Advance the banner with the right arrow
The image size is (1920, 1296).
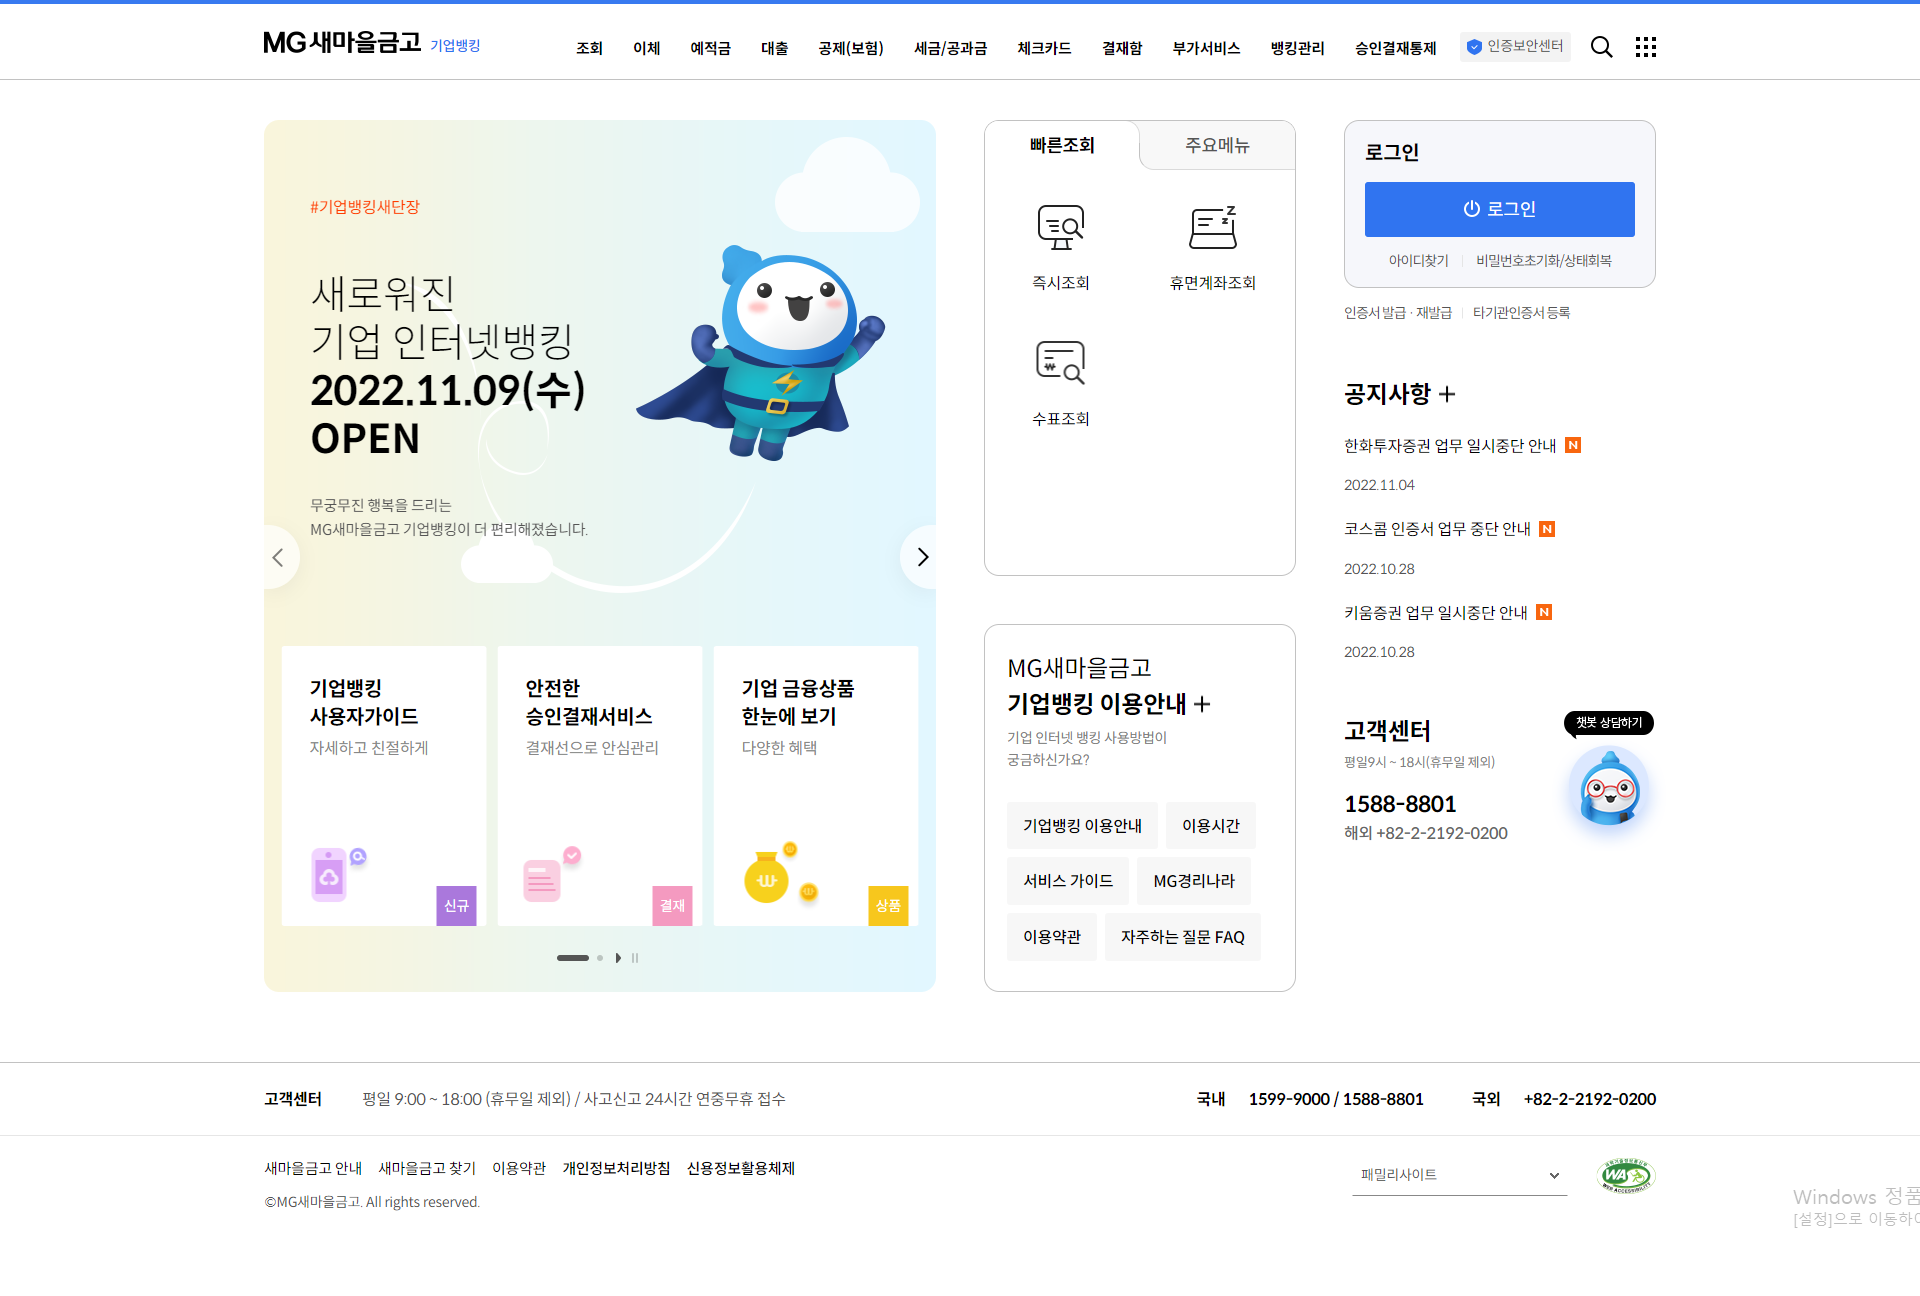[921, 557]
